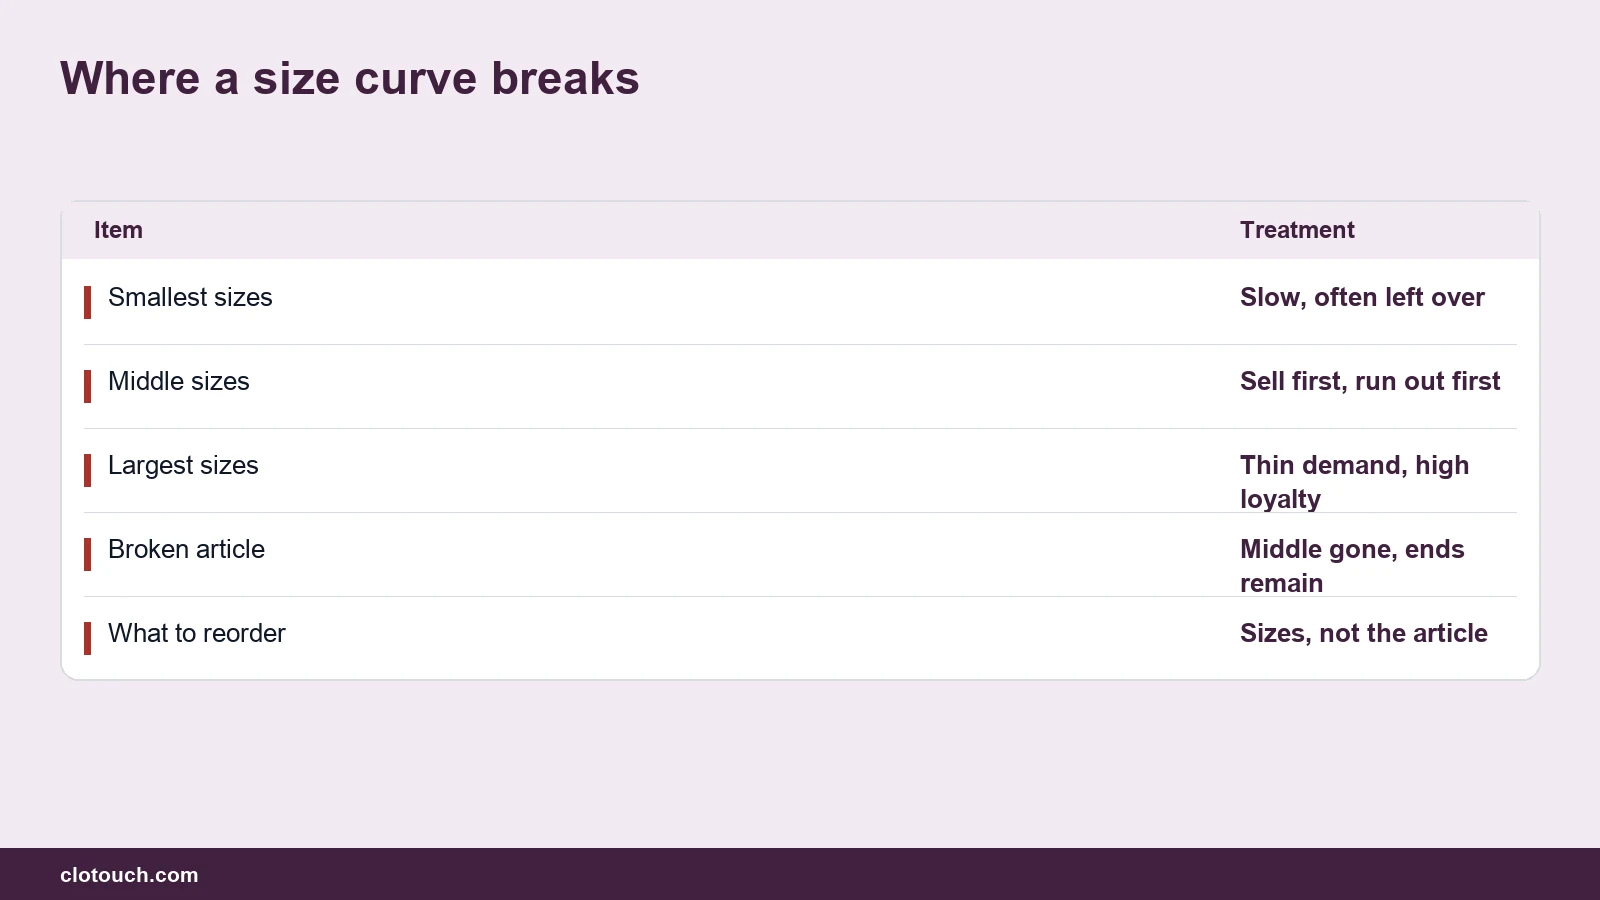Click the 'Middle sizes' row label
The width and height of the screenshot is (1600, 900).
click(179, 381)
